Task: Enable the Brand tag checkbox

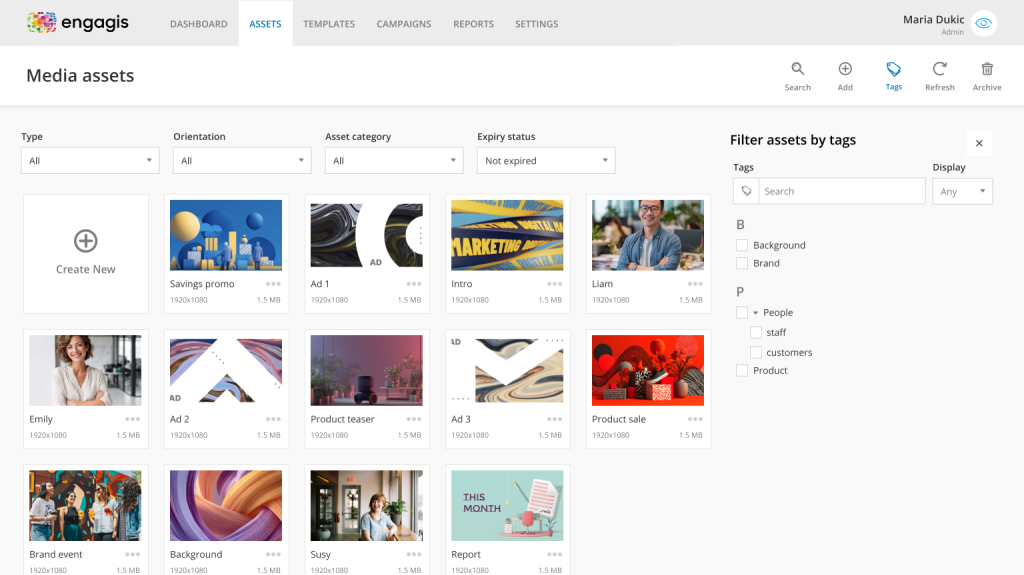Action: 742,263
